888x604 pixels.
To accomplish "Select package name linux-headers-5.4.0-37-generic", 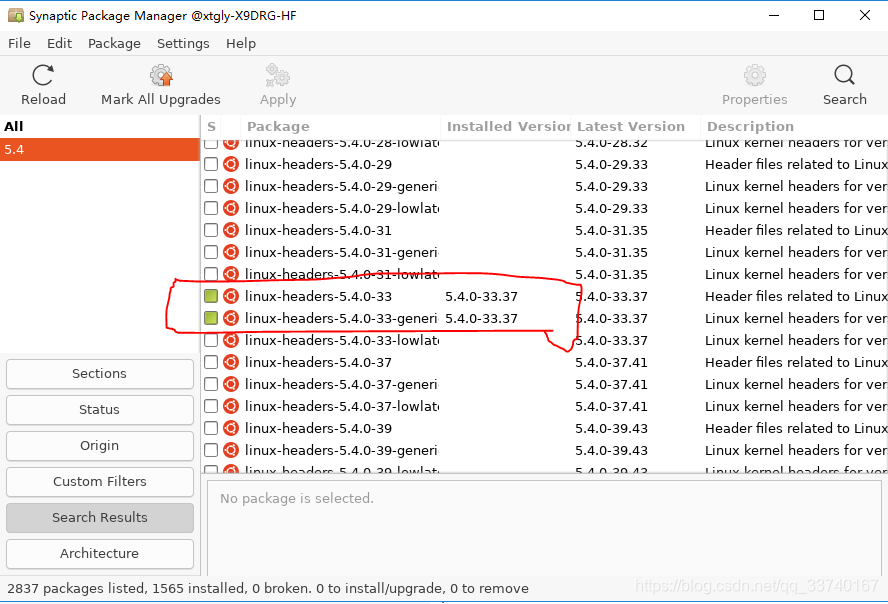I will point(341,384).
